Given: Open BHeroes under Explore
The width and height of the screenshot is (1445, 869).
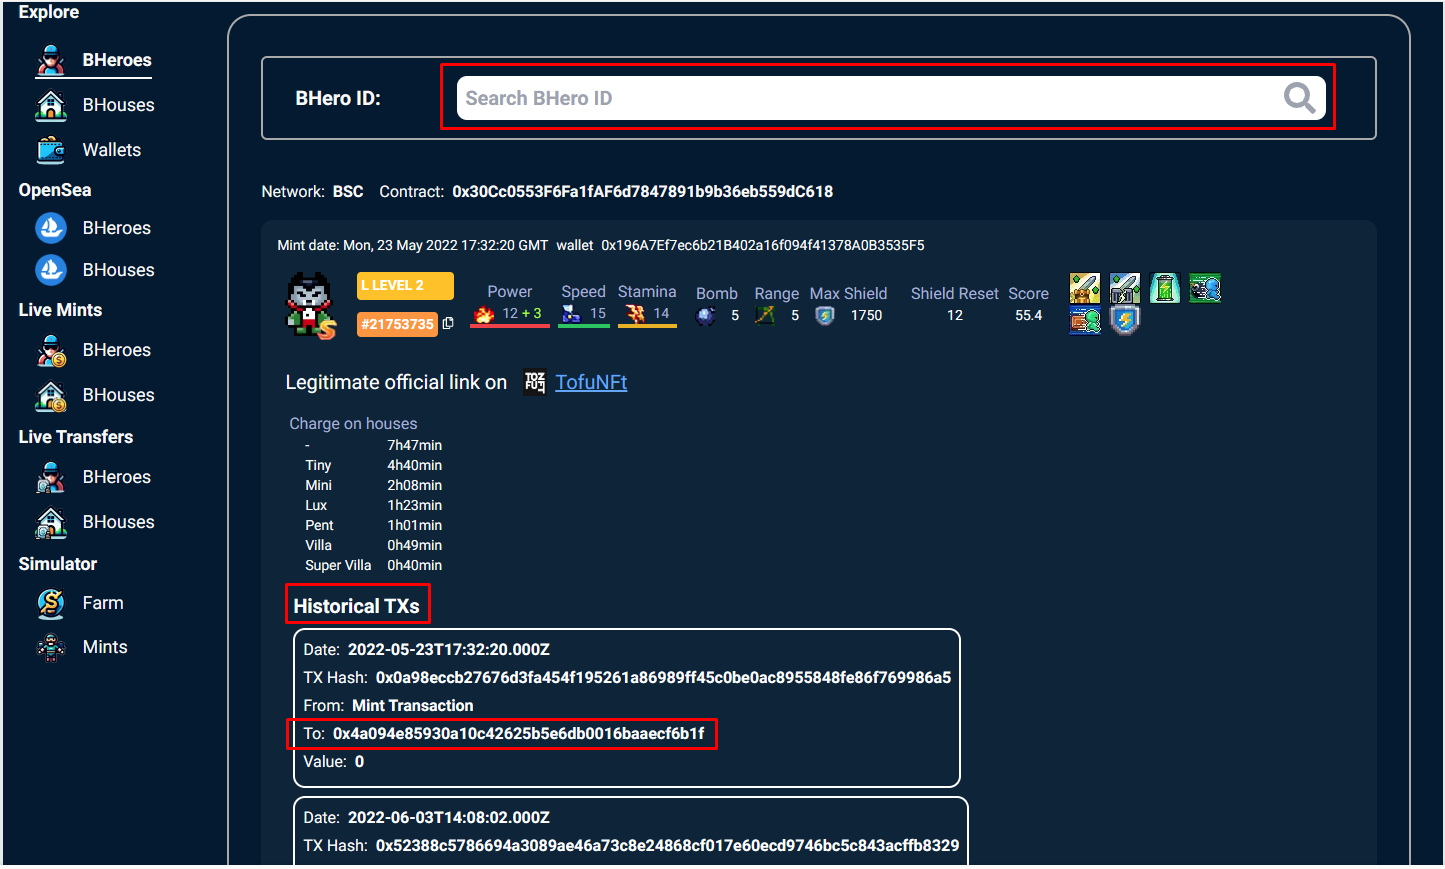Looking at the screenshot, I should click(116, 60).
